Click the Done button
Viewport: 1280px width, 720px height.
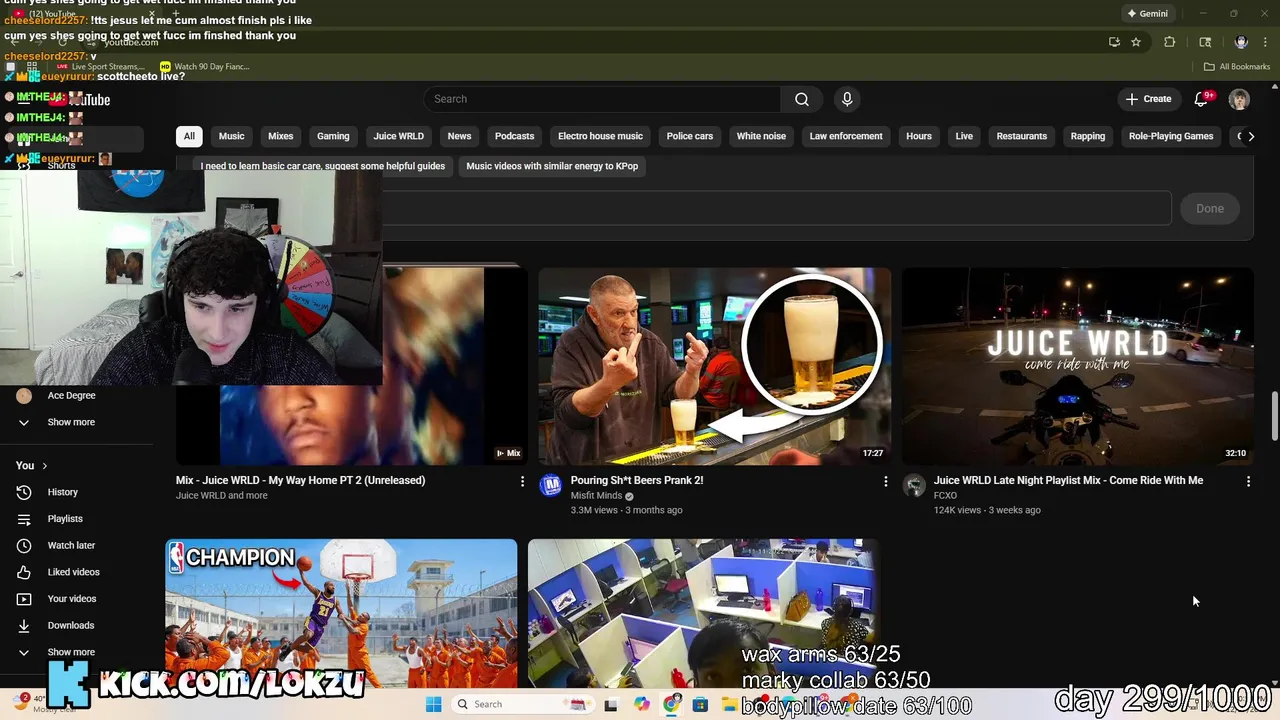coord(1210,208)
